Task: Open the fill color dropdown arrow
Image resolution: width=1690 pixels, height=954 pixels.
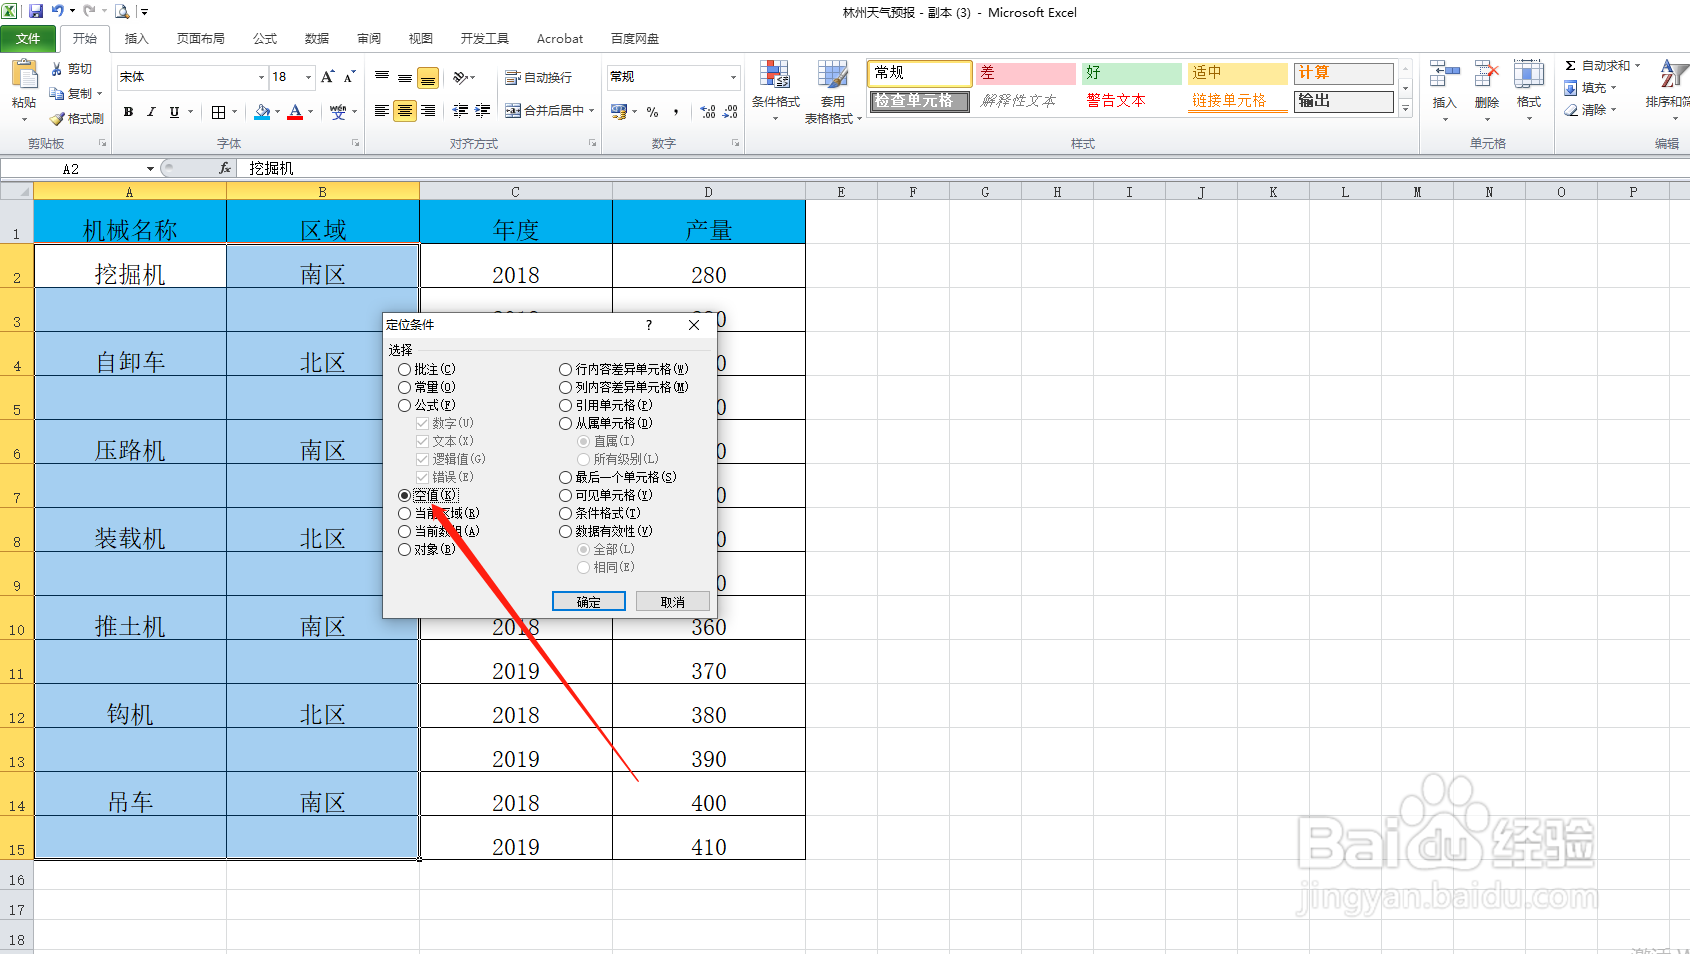Action: point(277,112)
